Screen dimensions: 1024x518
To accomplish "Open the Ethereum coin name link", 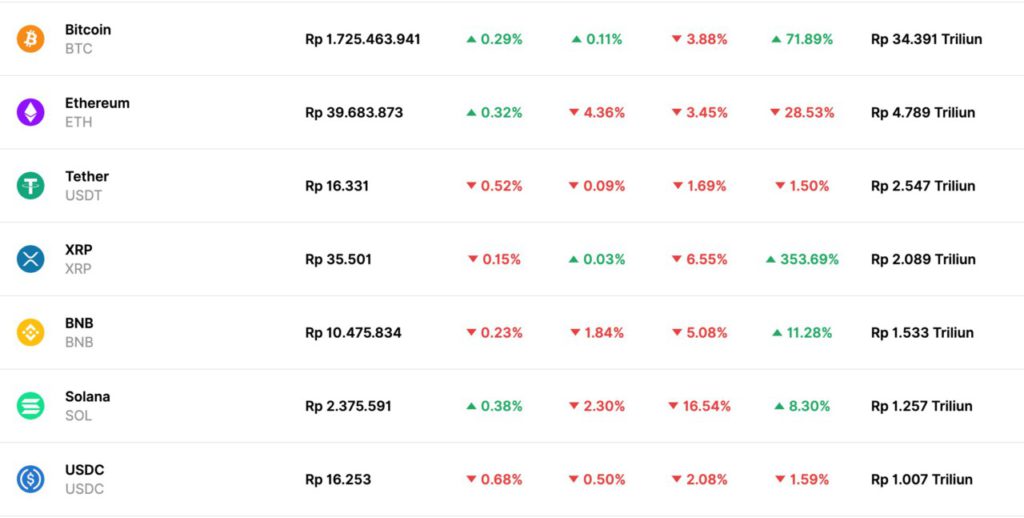I will tap(97, 103).
